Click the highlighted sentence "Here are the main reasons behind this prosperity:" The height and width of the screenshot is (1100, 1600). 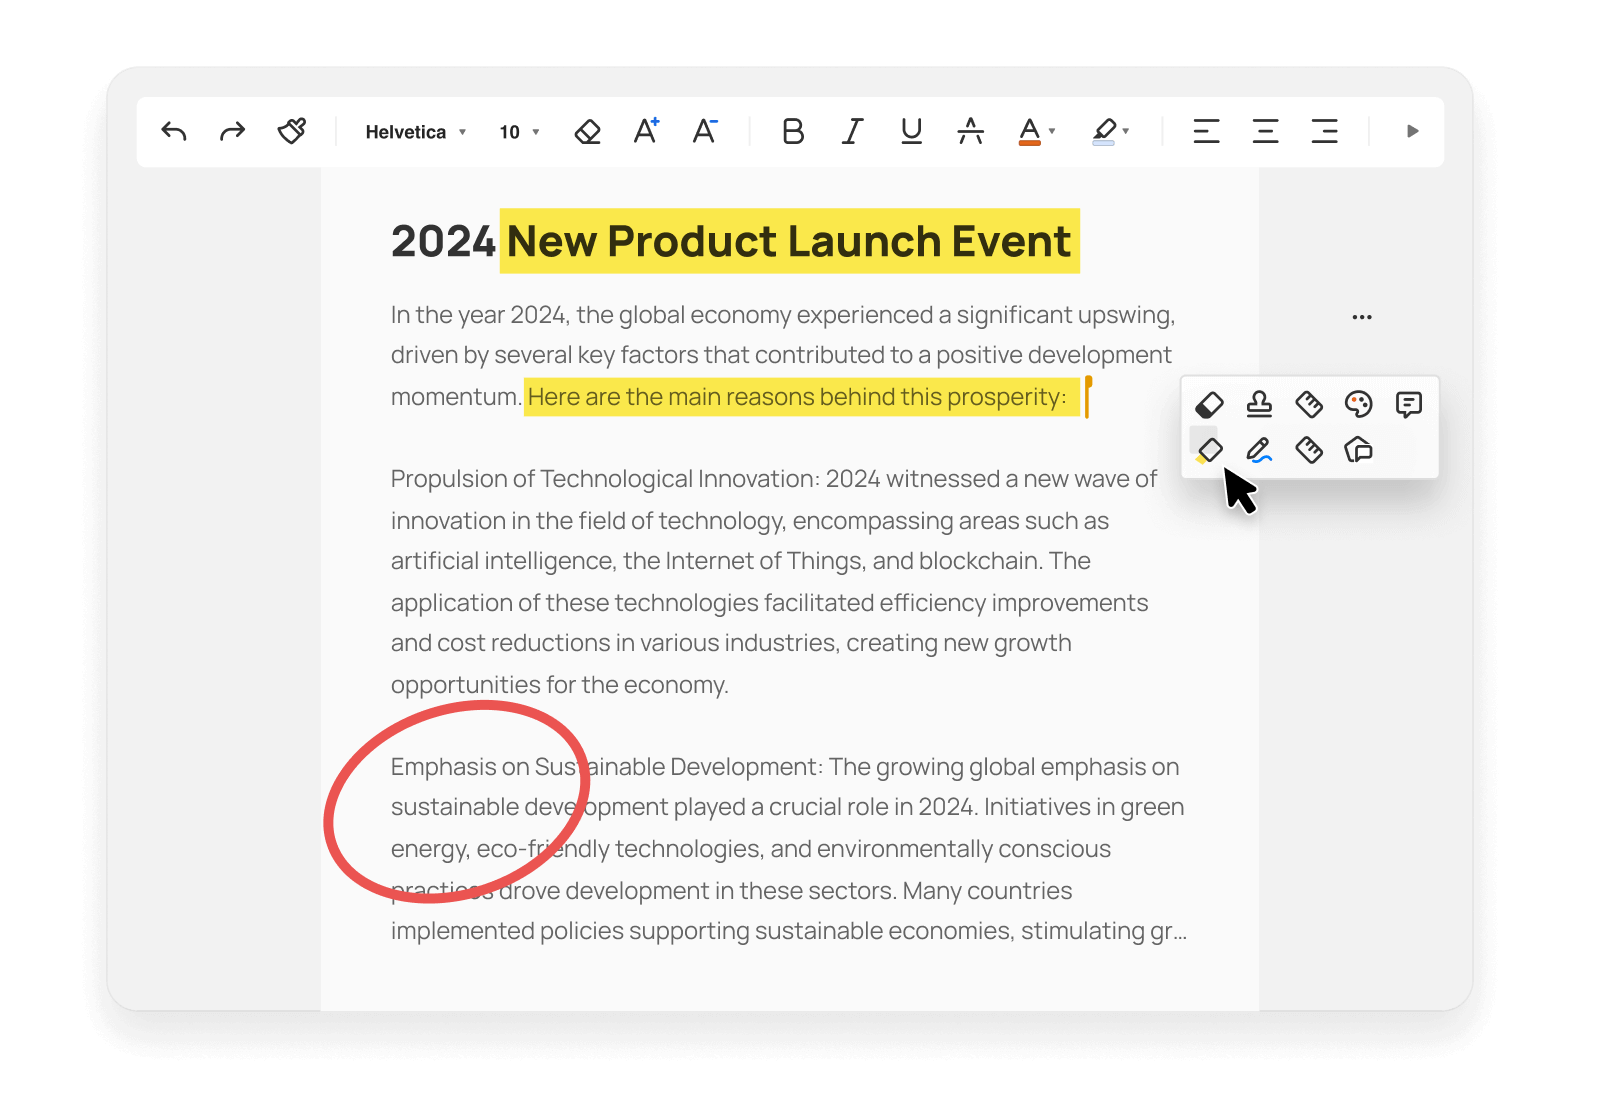797,397
